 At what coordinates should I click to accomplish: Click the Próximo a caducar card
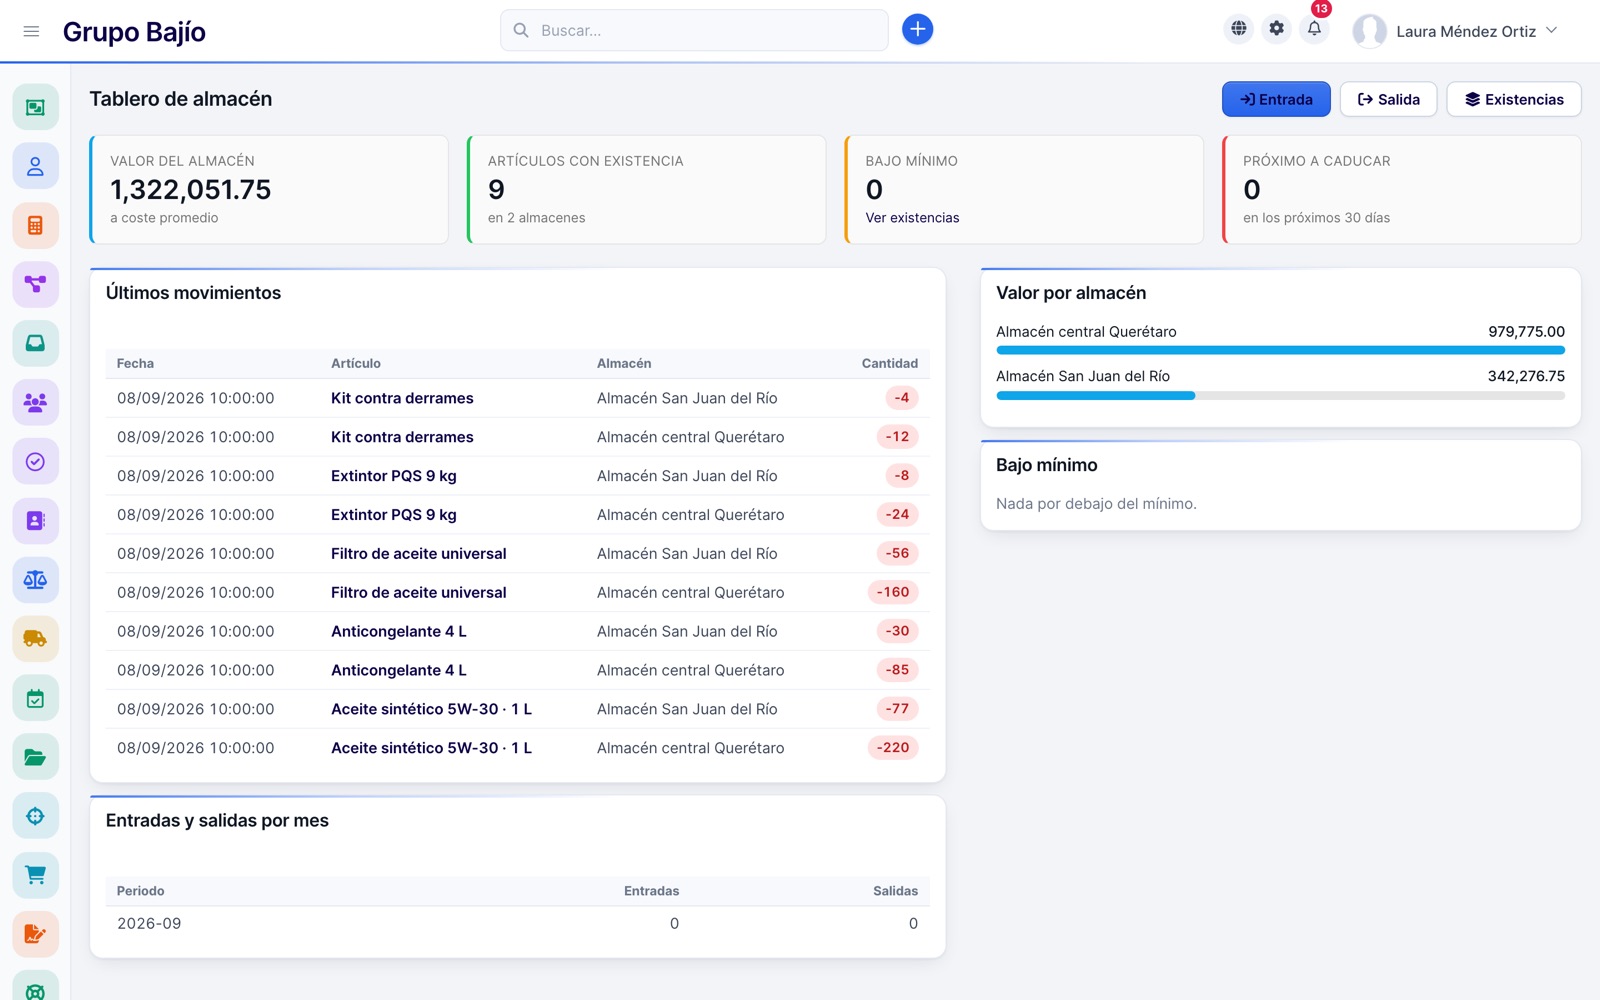coord(1402,190)
